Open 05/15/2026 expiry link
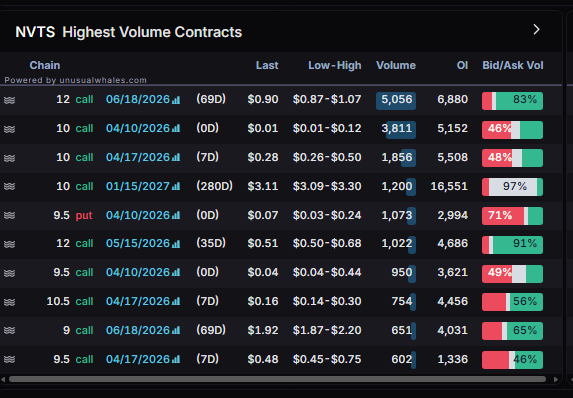Viewport: 573px width, 398px height. (x=138, y=243)
